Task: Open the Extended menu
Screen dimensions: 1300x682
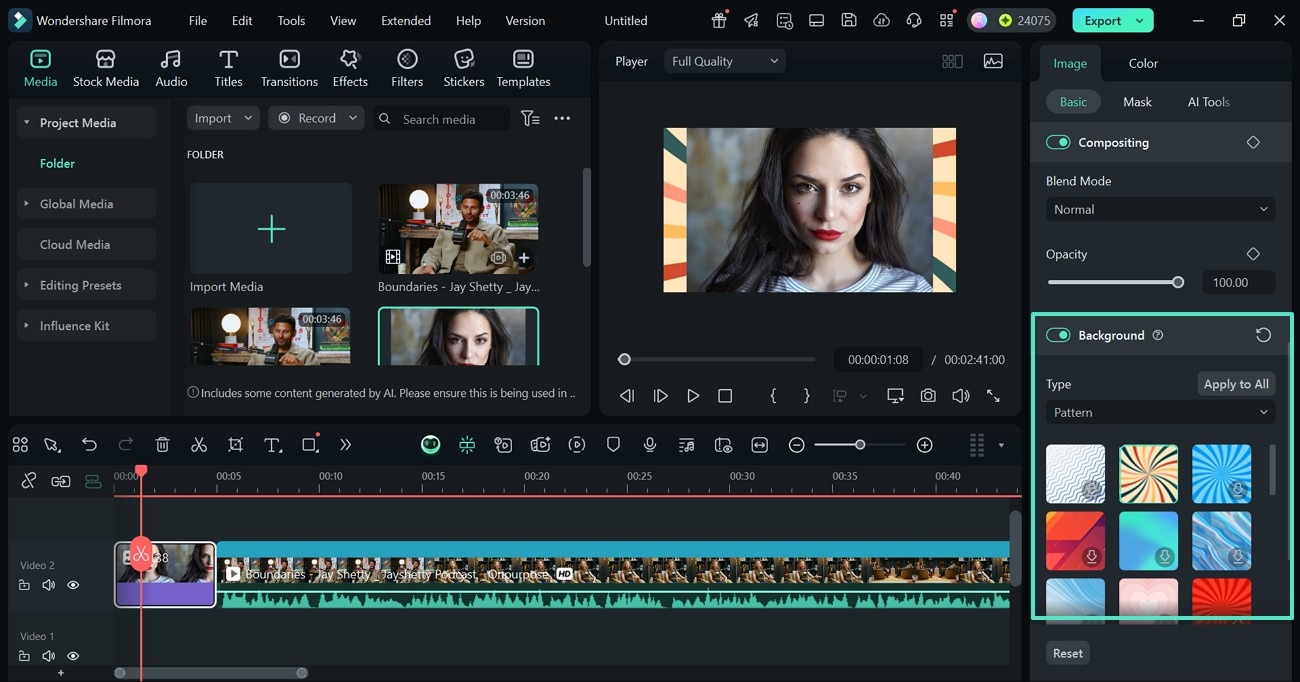Action: 406,20
